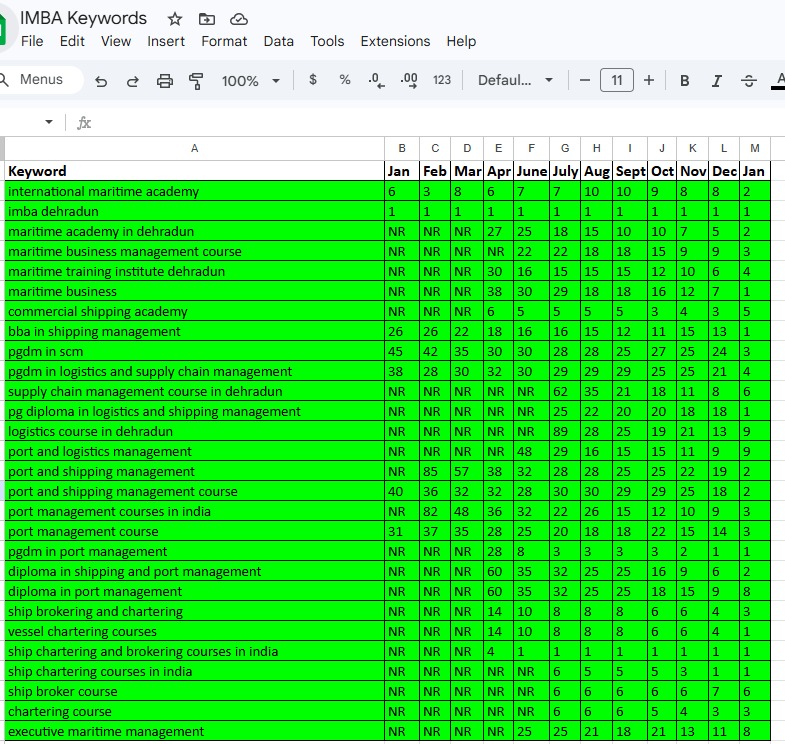Select column F header
This screenshot has height=744, width=785.
[x=531, y=148]
